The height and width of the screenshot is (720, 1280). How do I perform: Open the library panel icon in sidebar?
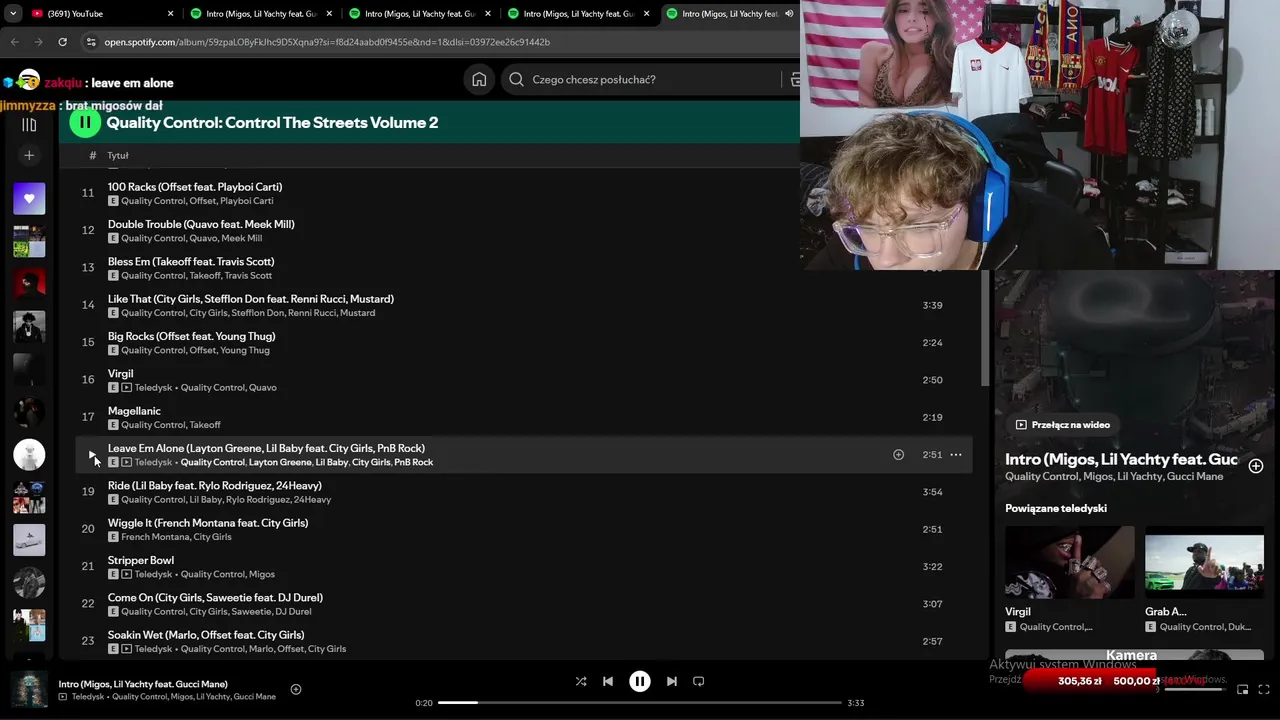pos(29,125)
